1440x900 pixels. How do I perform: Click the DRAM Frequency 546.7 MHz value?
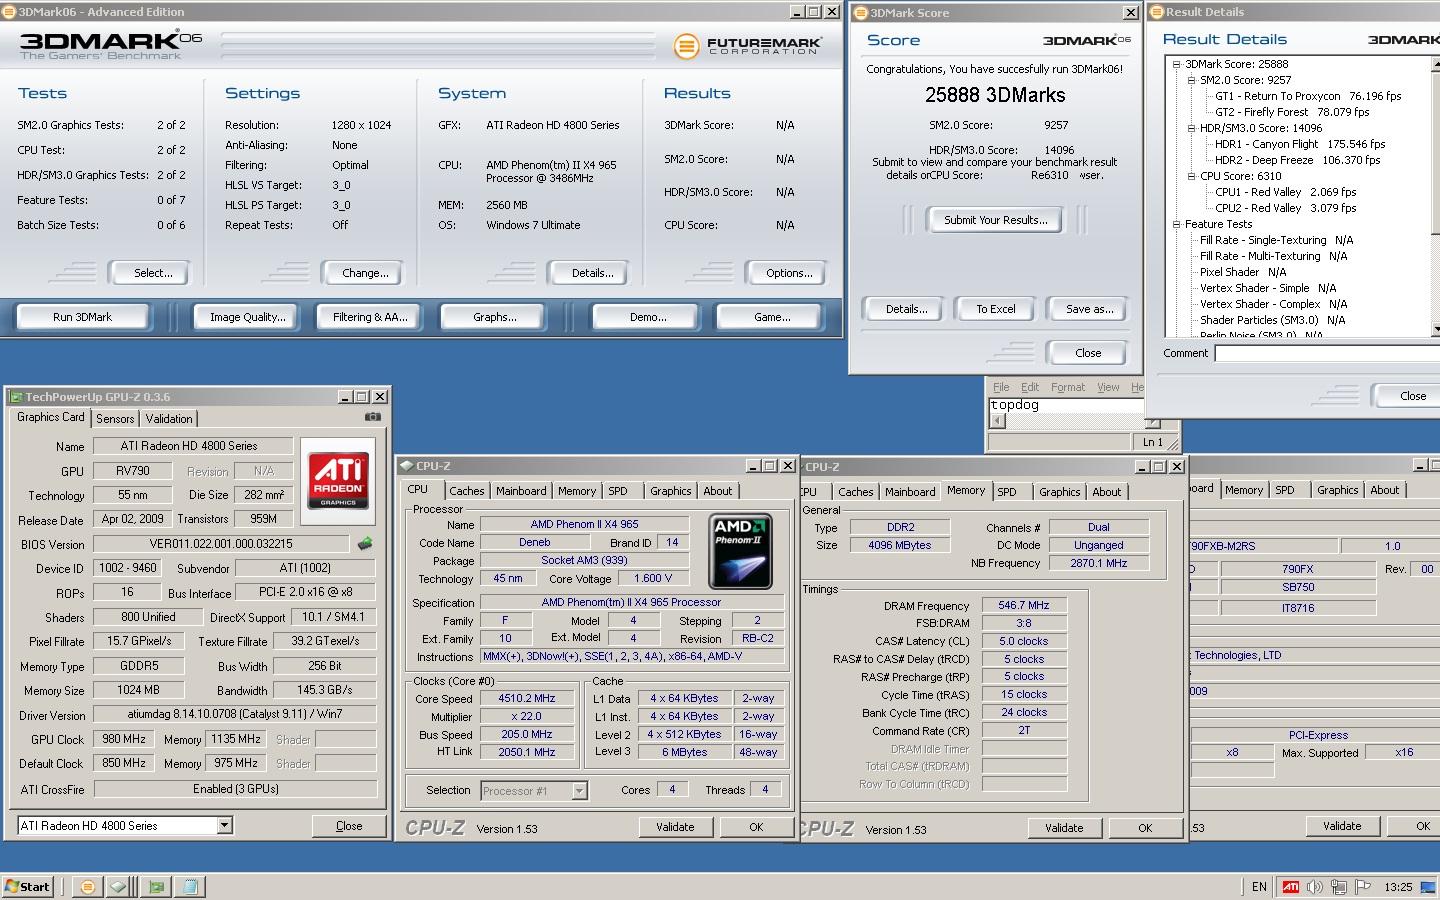[x=1024, y=605]
